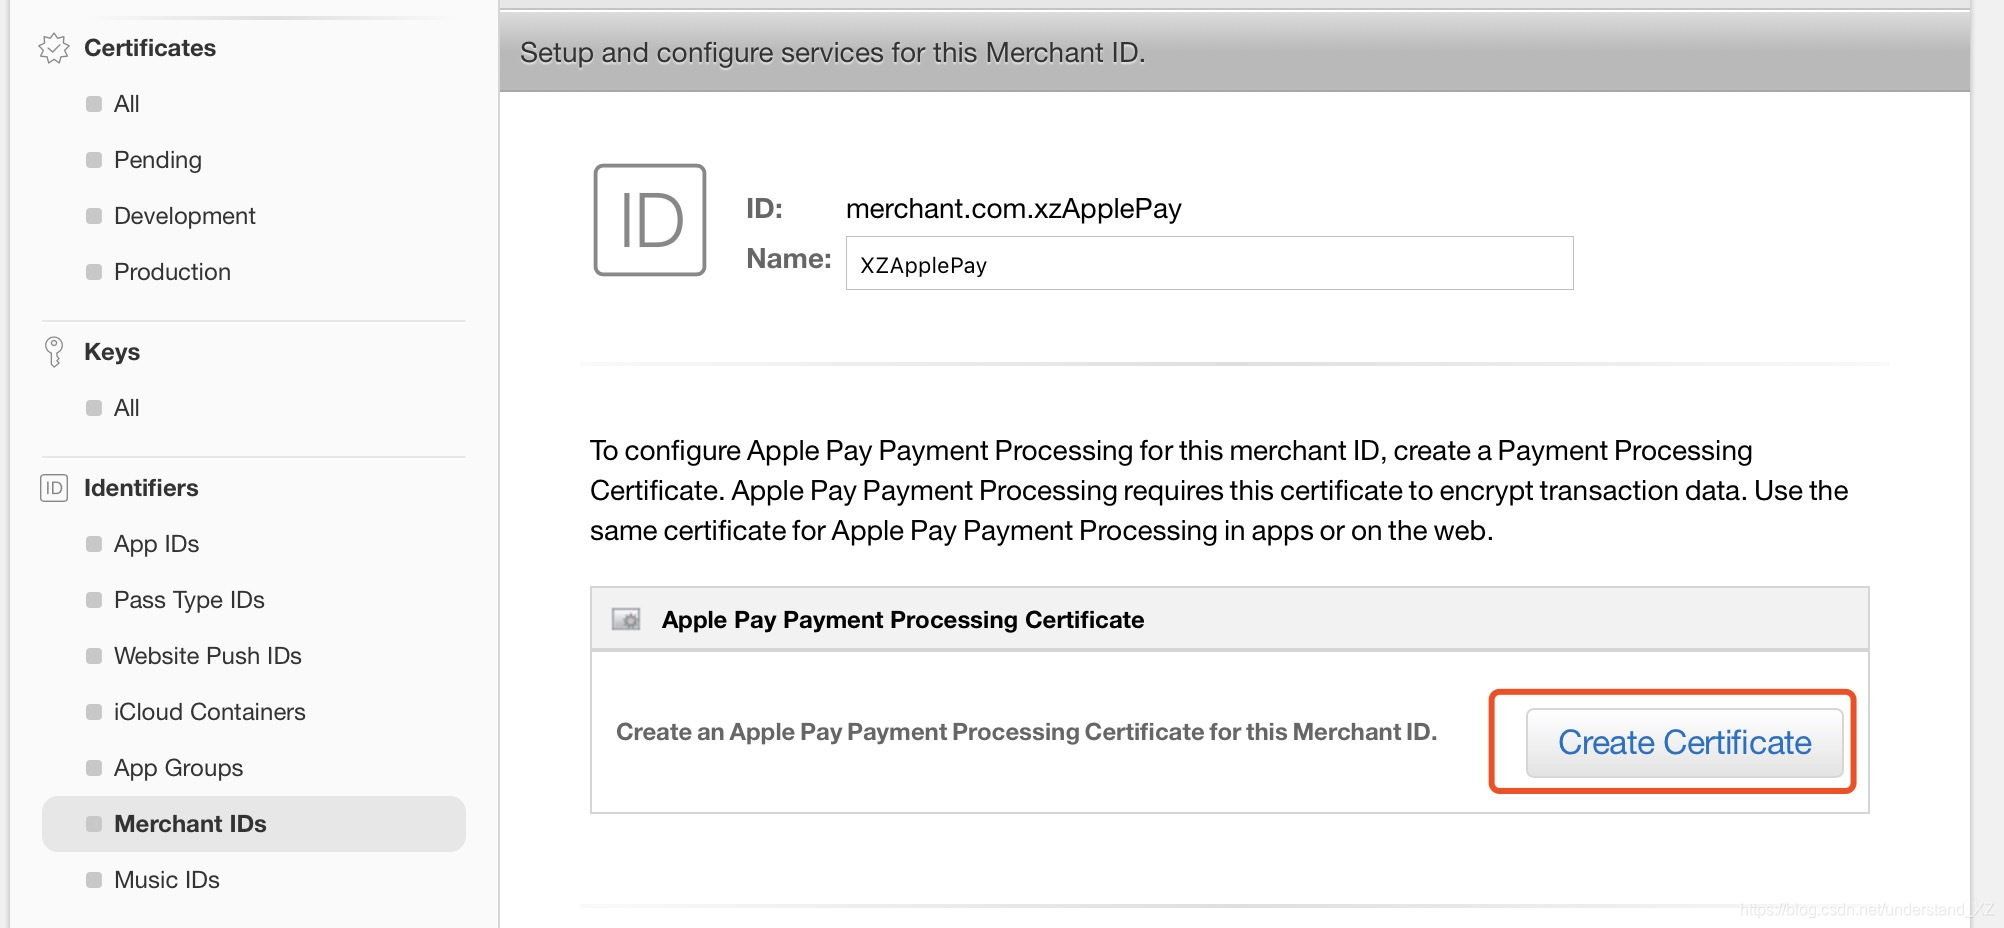The width and height of the screenshot is (2004, 928).
Task: Open All under Keys
Action: [126, 408]
